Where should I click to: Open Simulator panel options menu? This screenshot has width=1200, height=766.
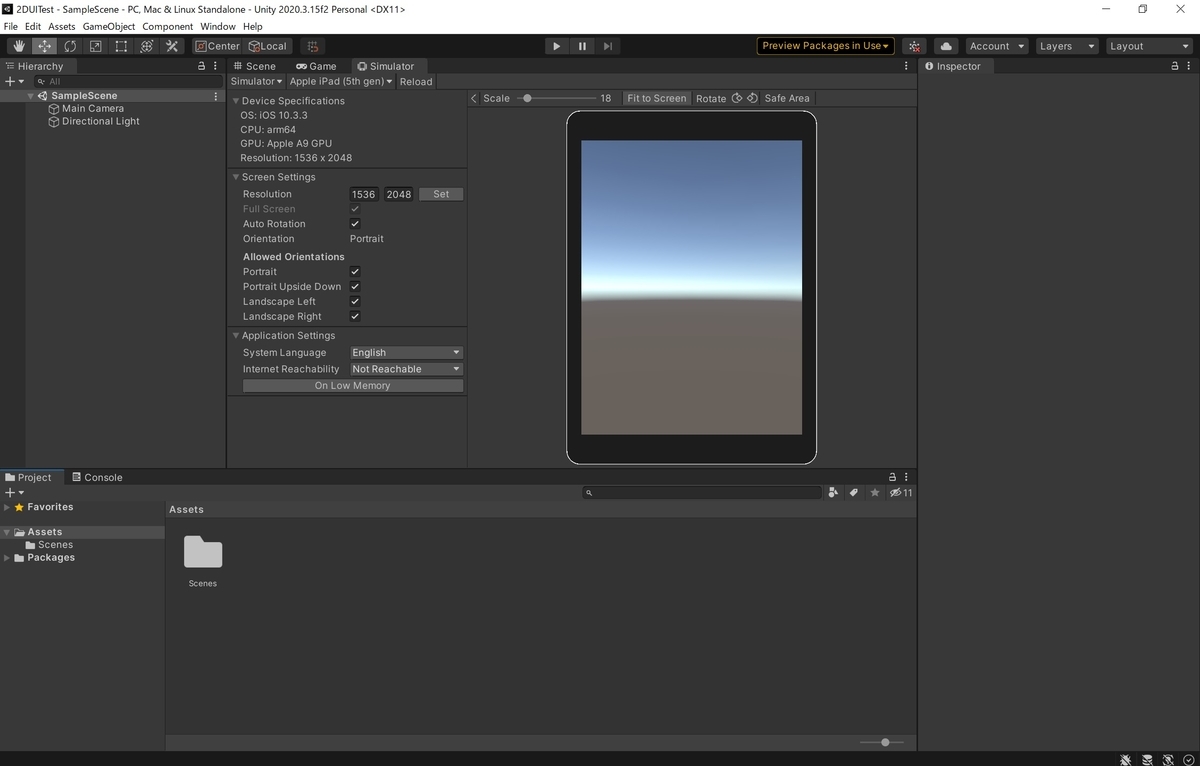point(906,66)
